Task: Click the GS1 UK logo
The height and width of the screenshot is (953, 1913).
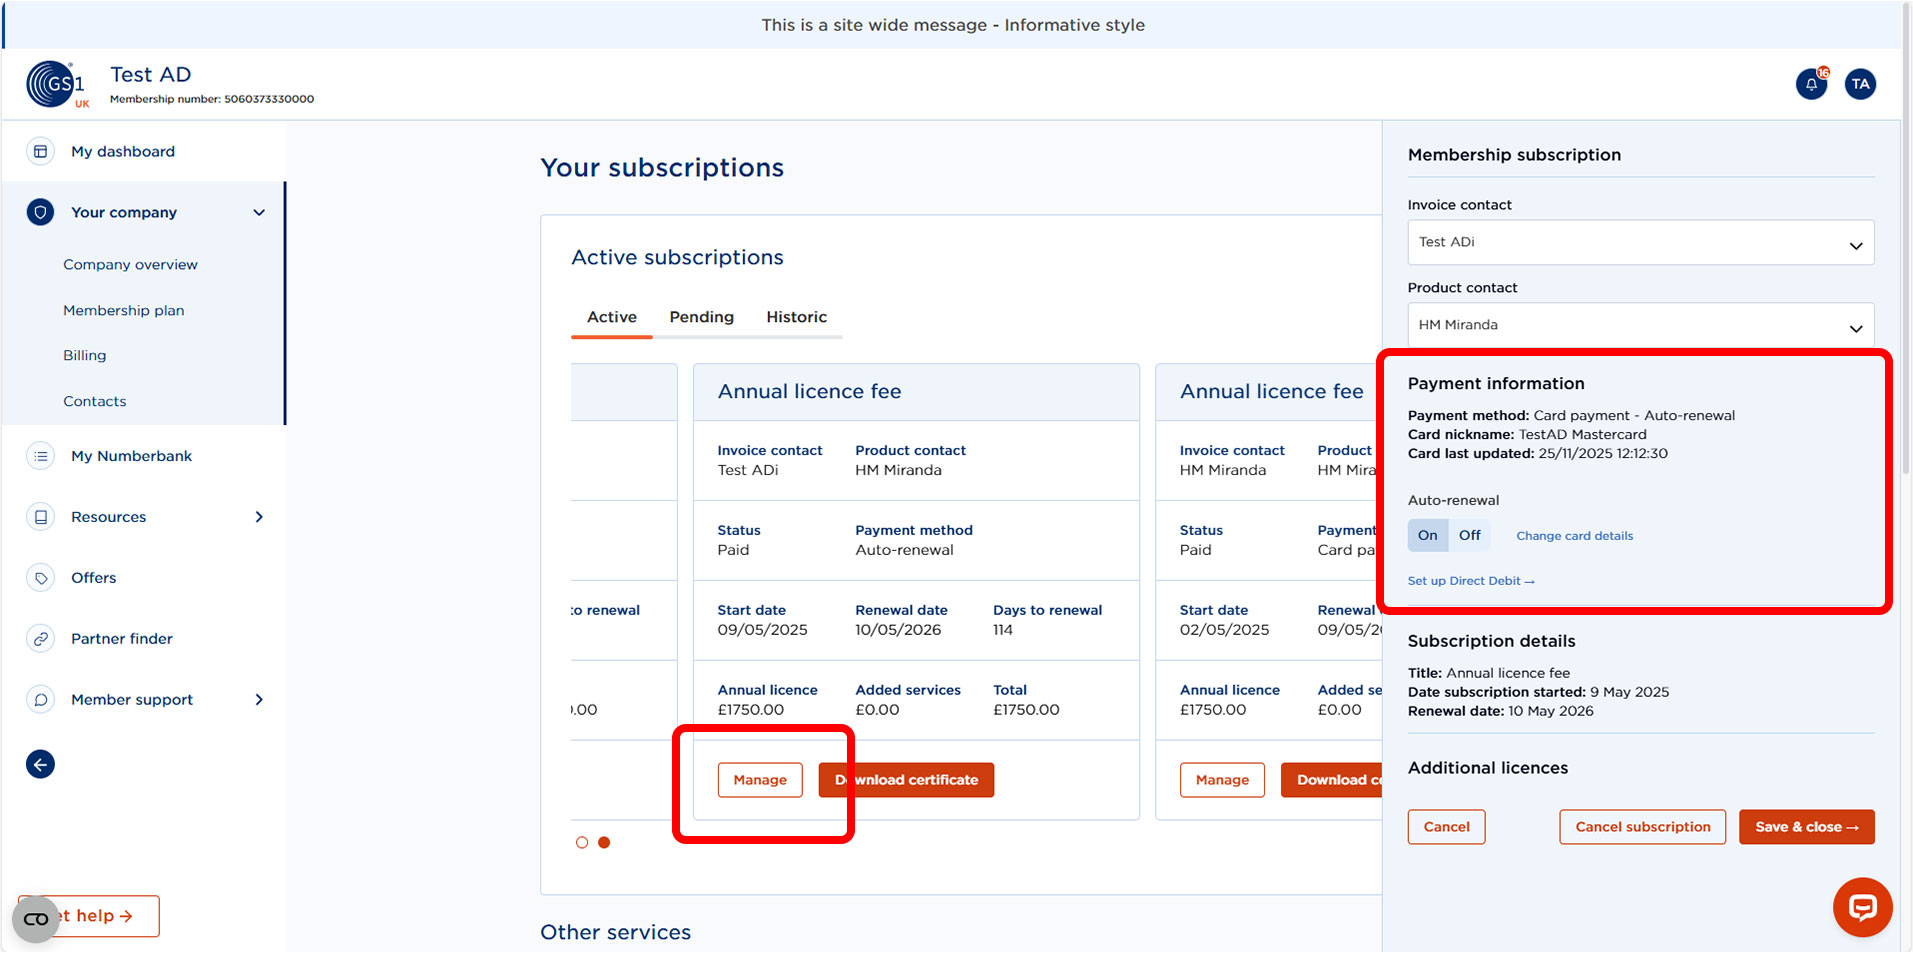Action: point(57,84)
